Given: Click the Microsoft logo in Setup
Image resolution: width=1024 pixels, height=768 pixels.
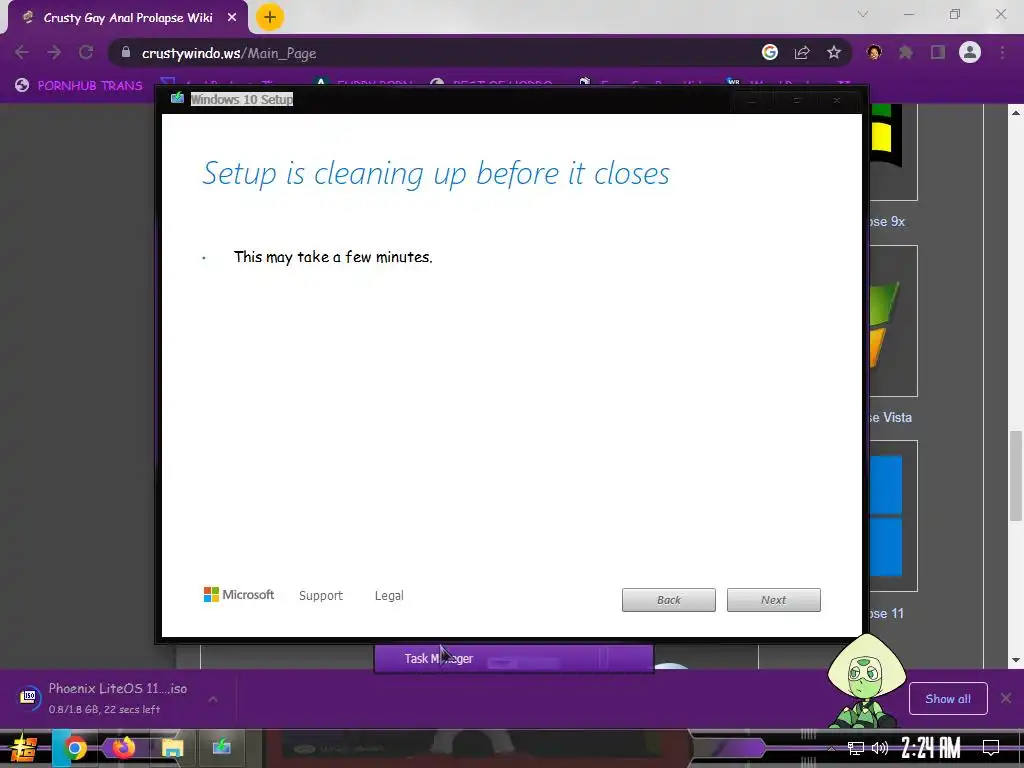Looking at the screenshot, I should (239, 595).
